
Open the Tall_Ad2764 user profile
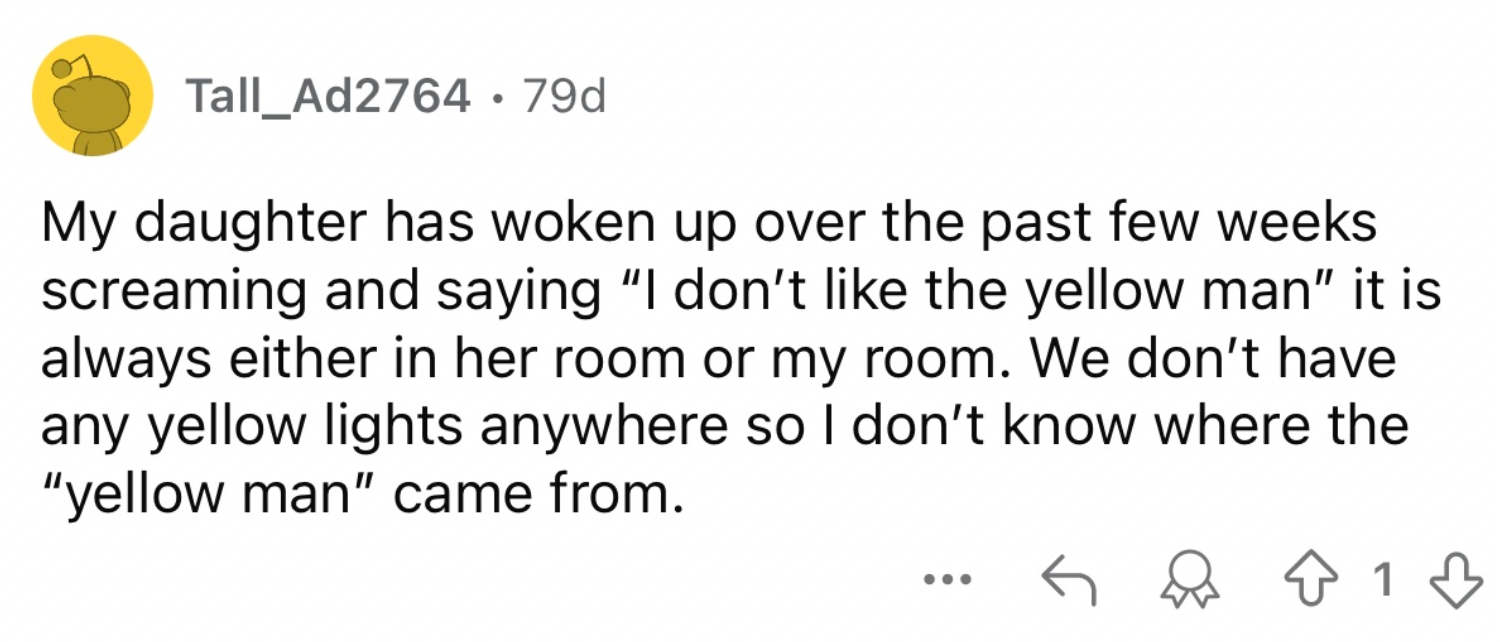[328, 96]
